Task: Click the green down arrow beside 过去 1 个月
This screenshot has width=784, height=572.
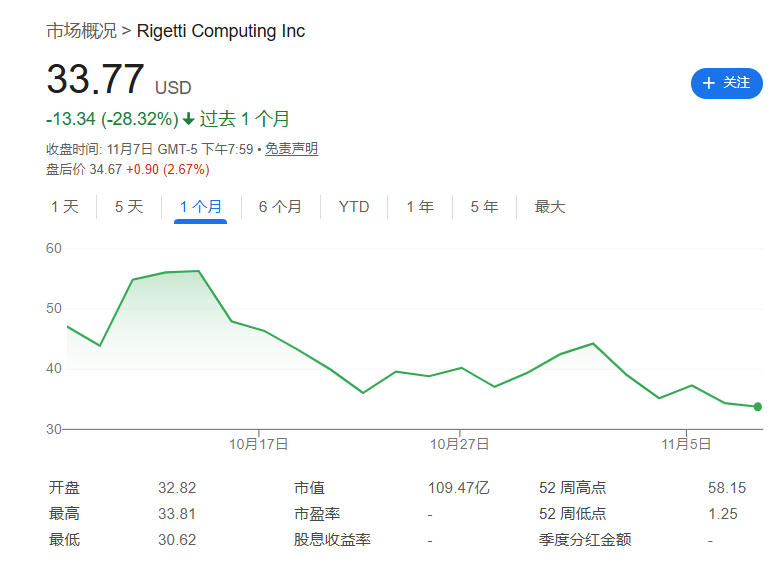Action: point(188,120)
